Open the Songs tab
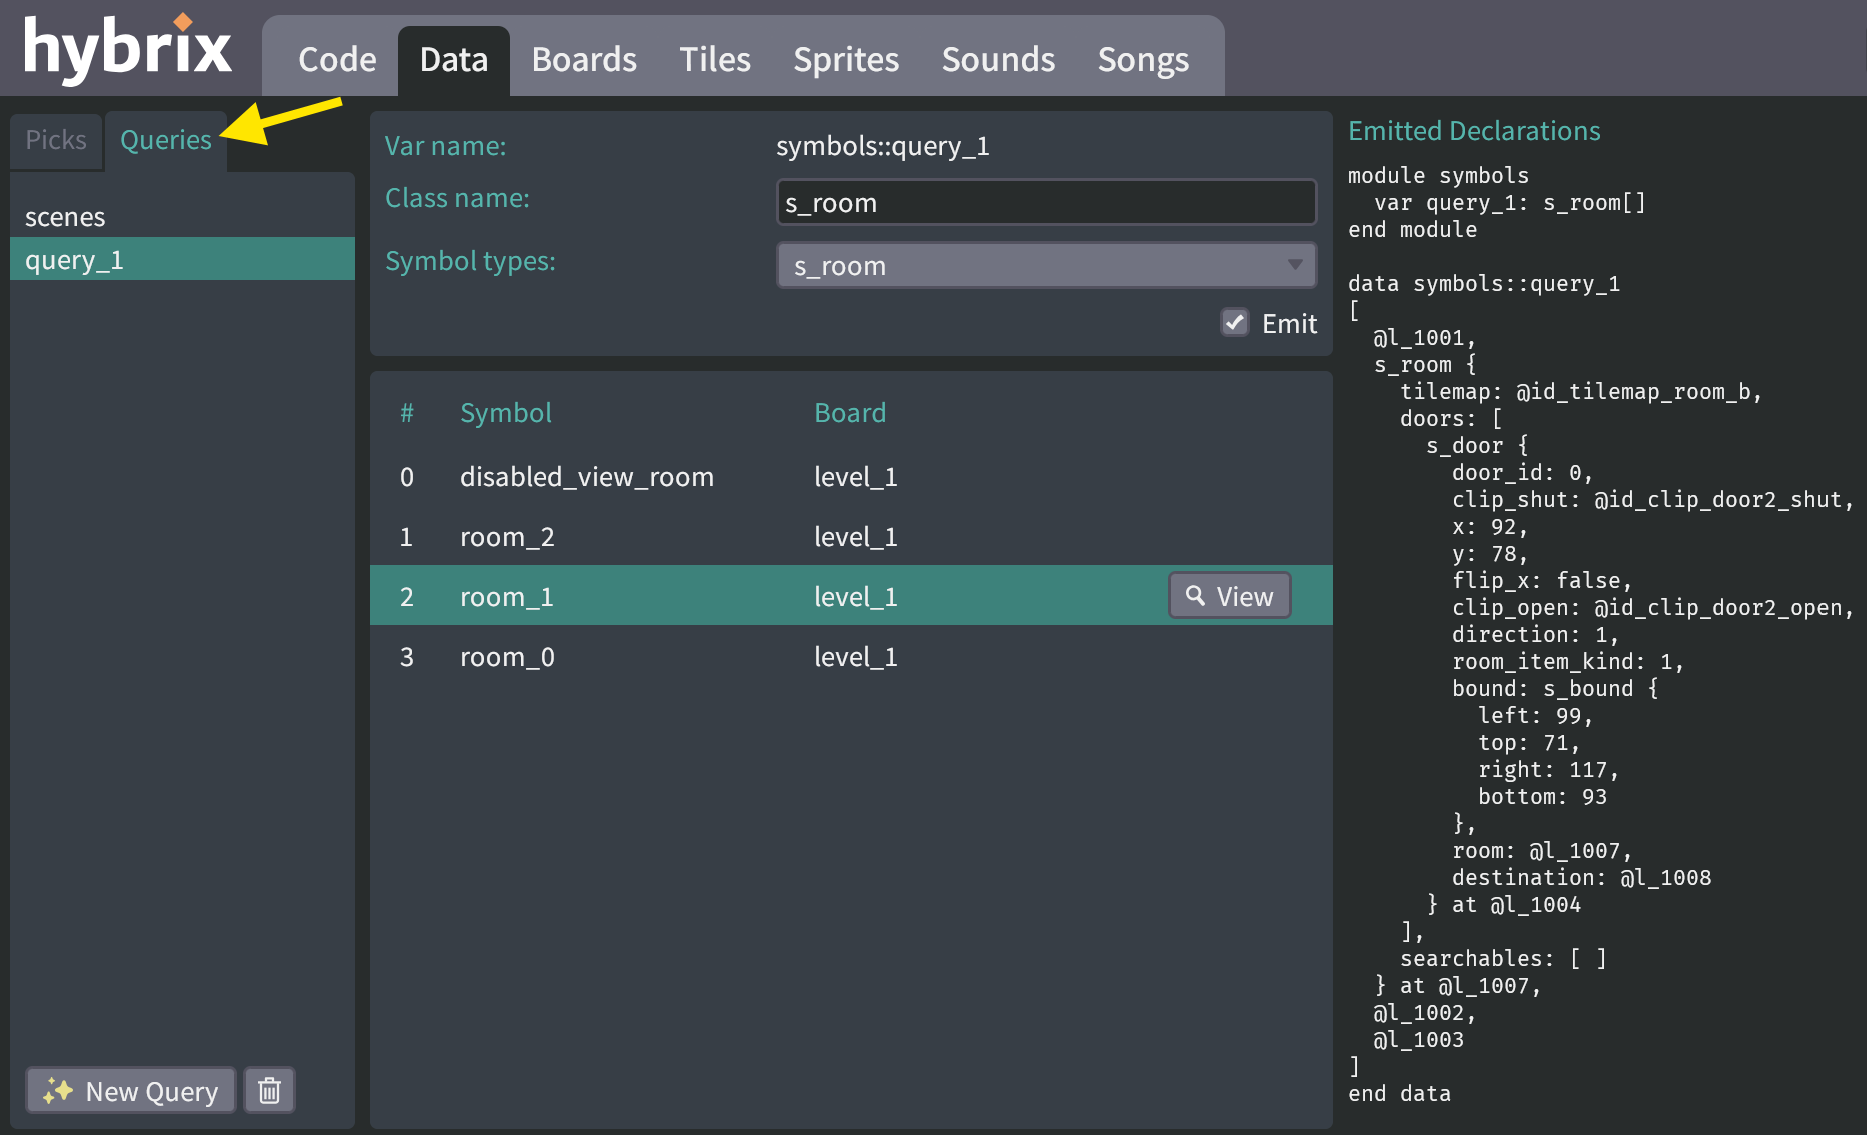Screen dimensions: 1867x1135 [1143, 59]
